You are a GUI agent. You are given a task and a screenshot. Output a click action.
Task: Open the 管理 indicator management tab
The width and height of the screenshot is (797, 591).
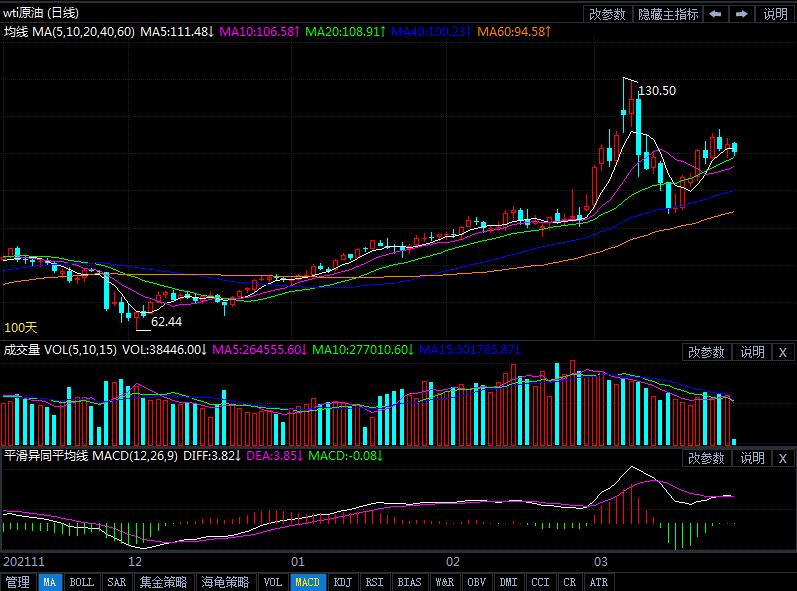[x=18, y=582]
